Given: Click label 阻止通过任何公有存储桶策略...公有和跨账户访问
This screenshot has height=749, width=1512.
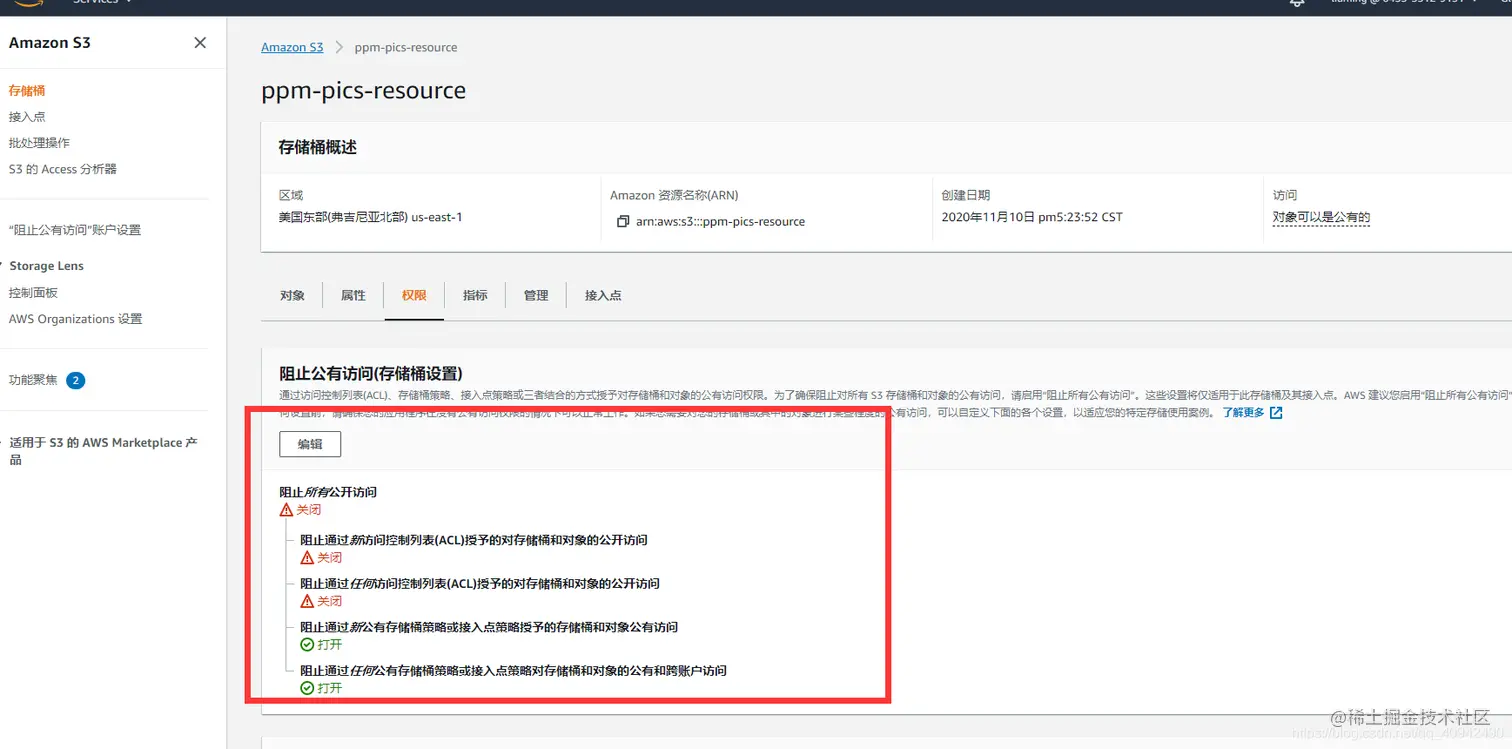Looking at the screenshot, I should click(x=513, y=671).
